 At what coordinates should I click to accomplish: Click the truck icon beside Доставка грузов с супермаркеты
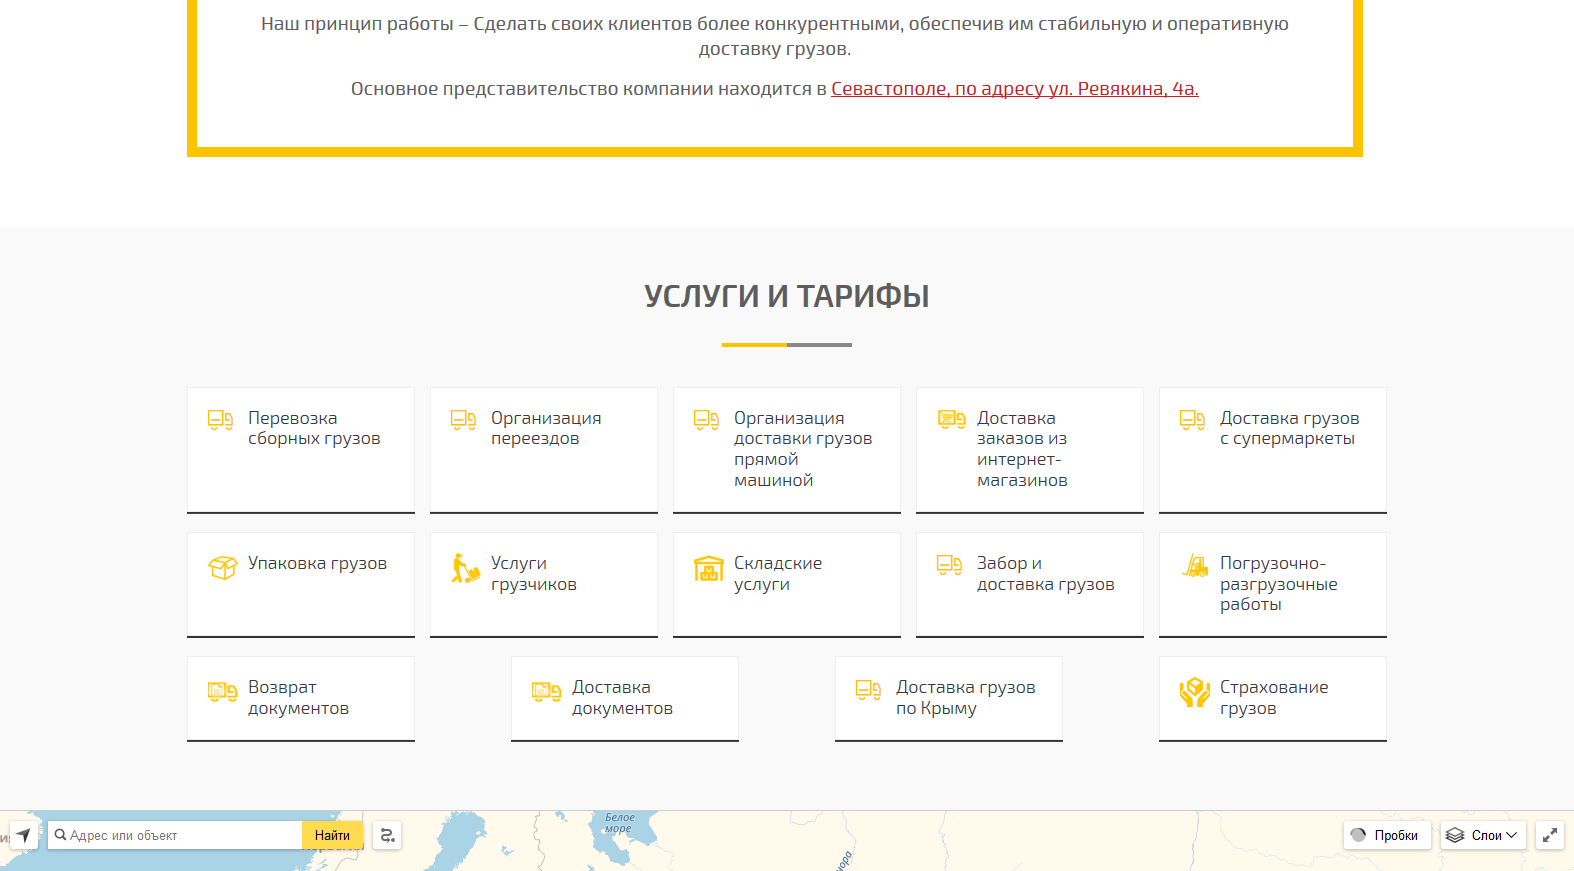(1193, 420)
